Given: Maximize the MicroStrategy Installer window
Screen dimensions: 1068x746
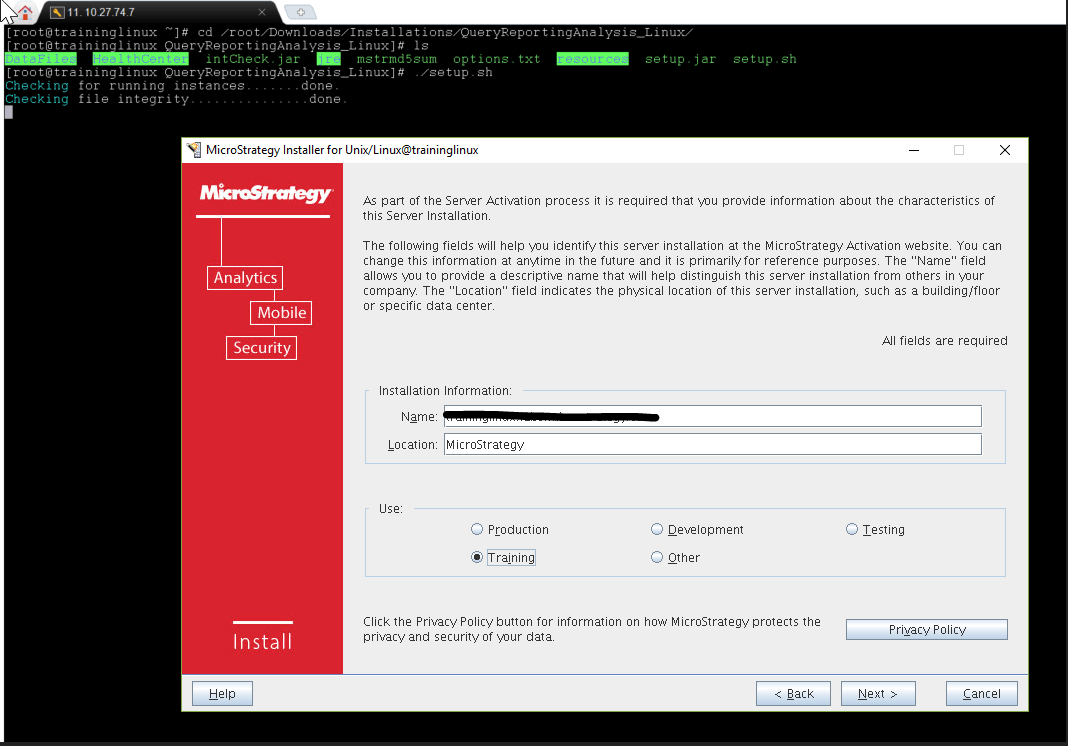Looking at the screenshot, I should pyautogui.click(x=959, y=150).
